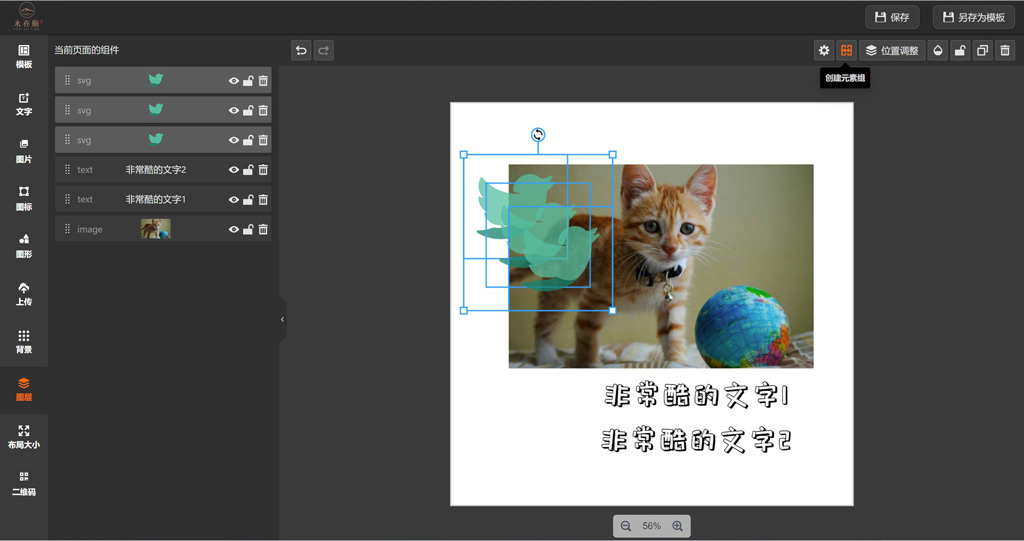The height and width of the screenshot is (541, 1024).
Task: Undo the last action
Action: pyautogui.click(x=301, y=50)
